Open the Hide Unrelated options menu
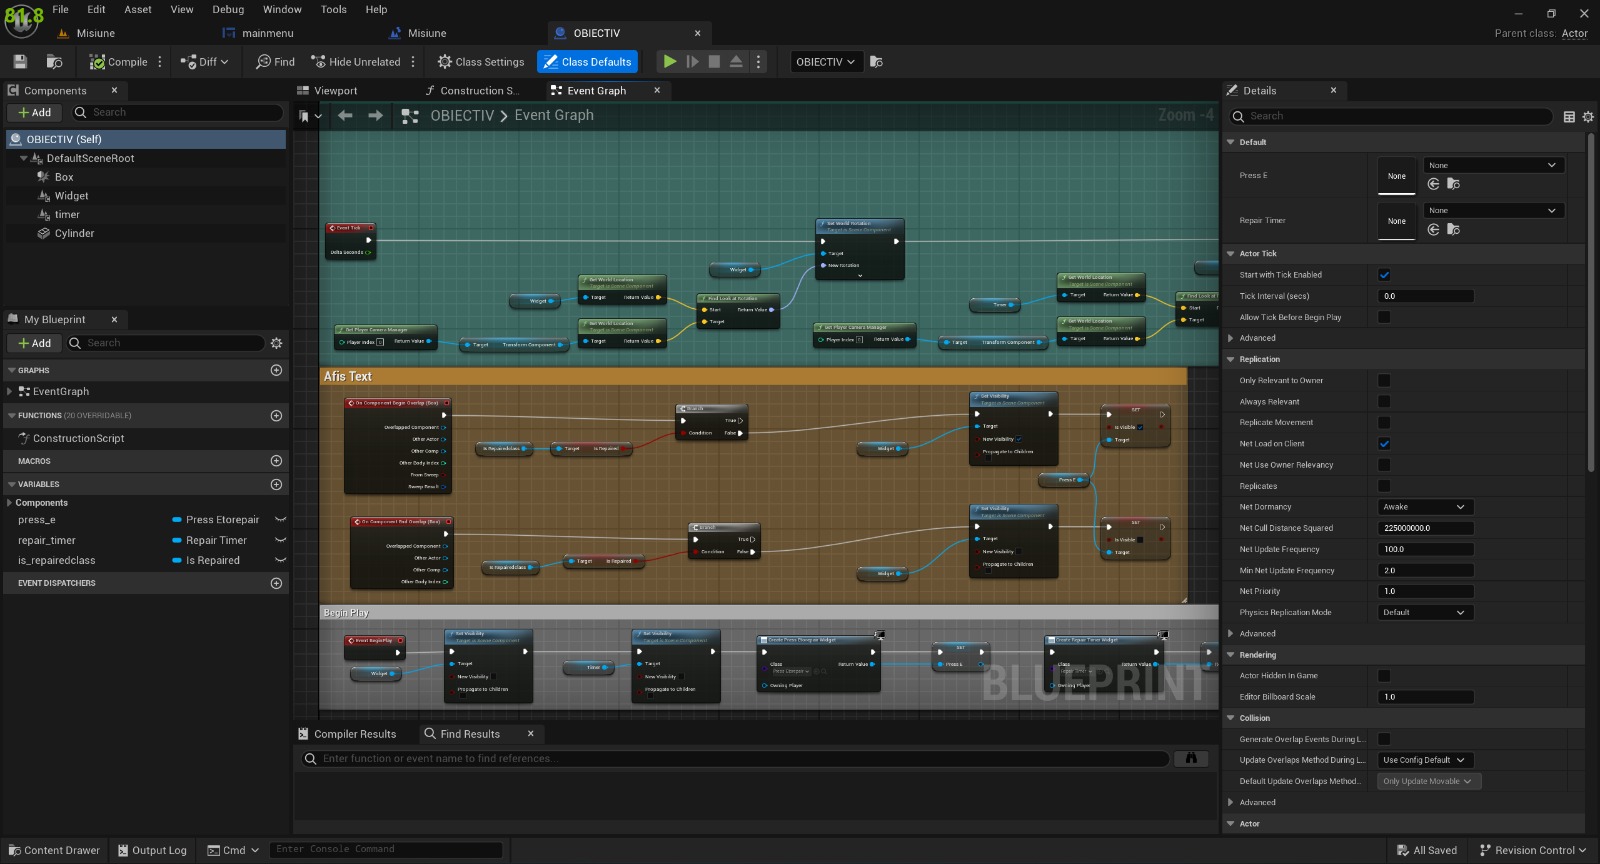Screen dimensions: 1600x864 (x=413, y=62)
